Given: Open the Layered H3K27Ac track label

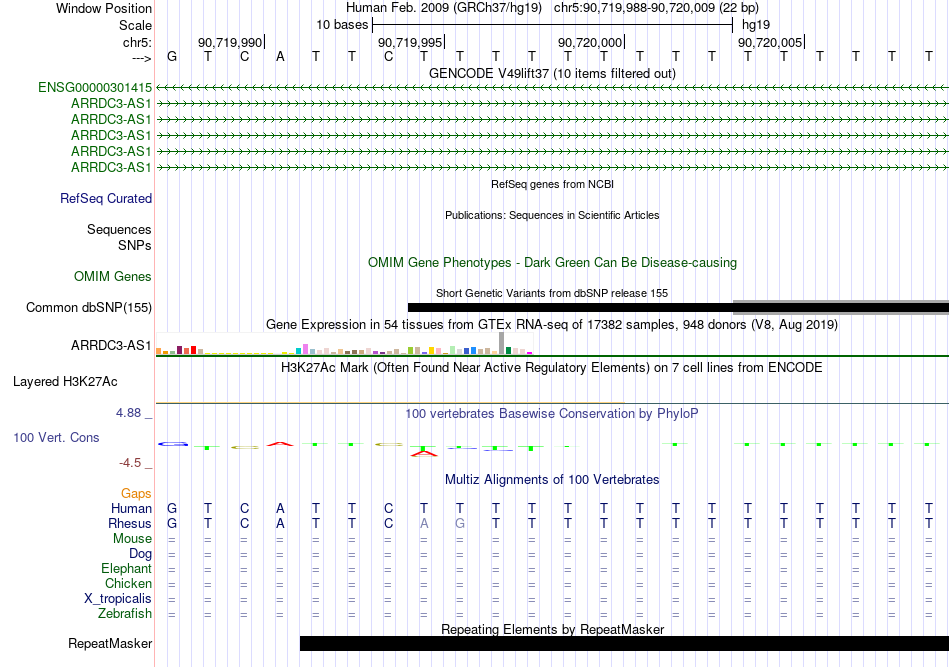Looking at the screenshot, I should (x=65, y=382).
